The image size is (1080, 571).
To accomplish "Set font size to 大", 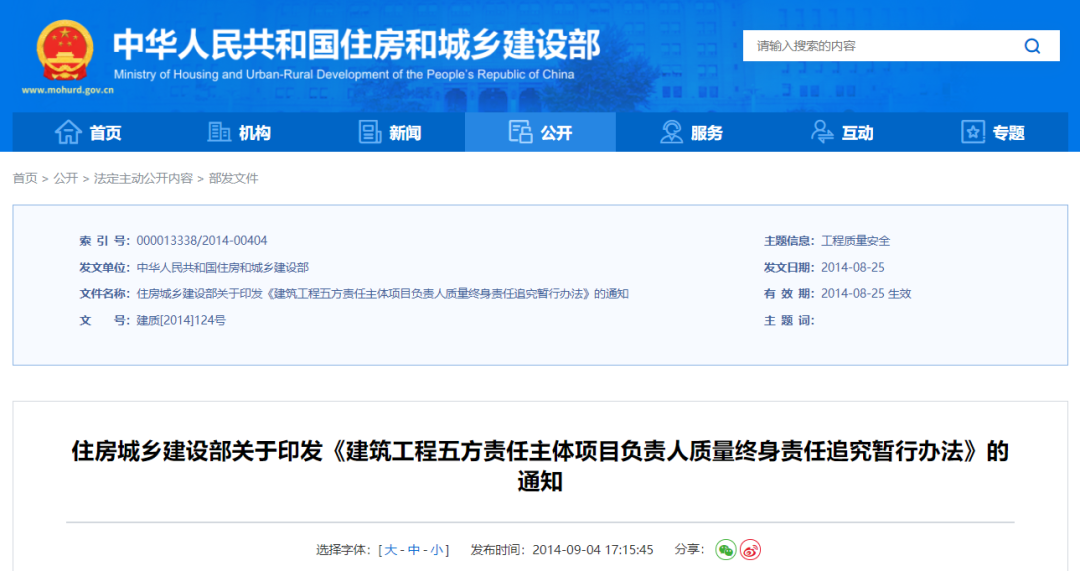I will [x=391, y=550].
